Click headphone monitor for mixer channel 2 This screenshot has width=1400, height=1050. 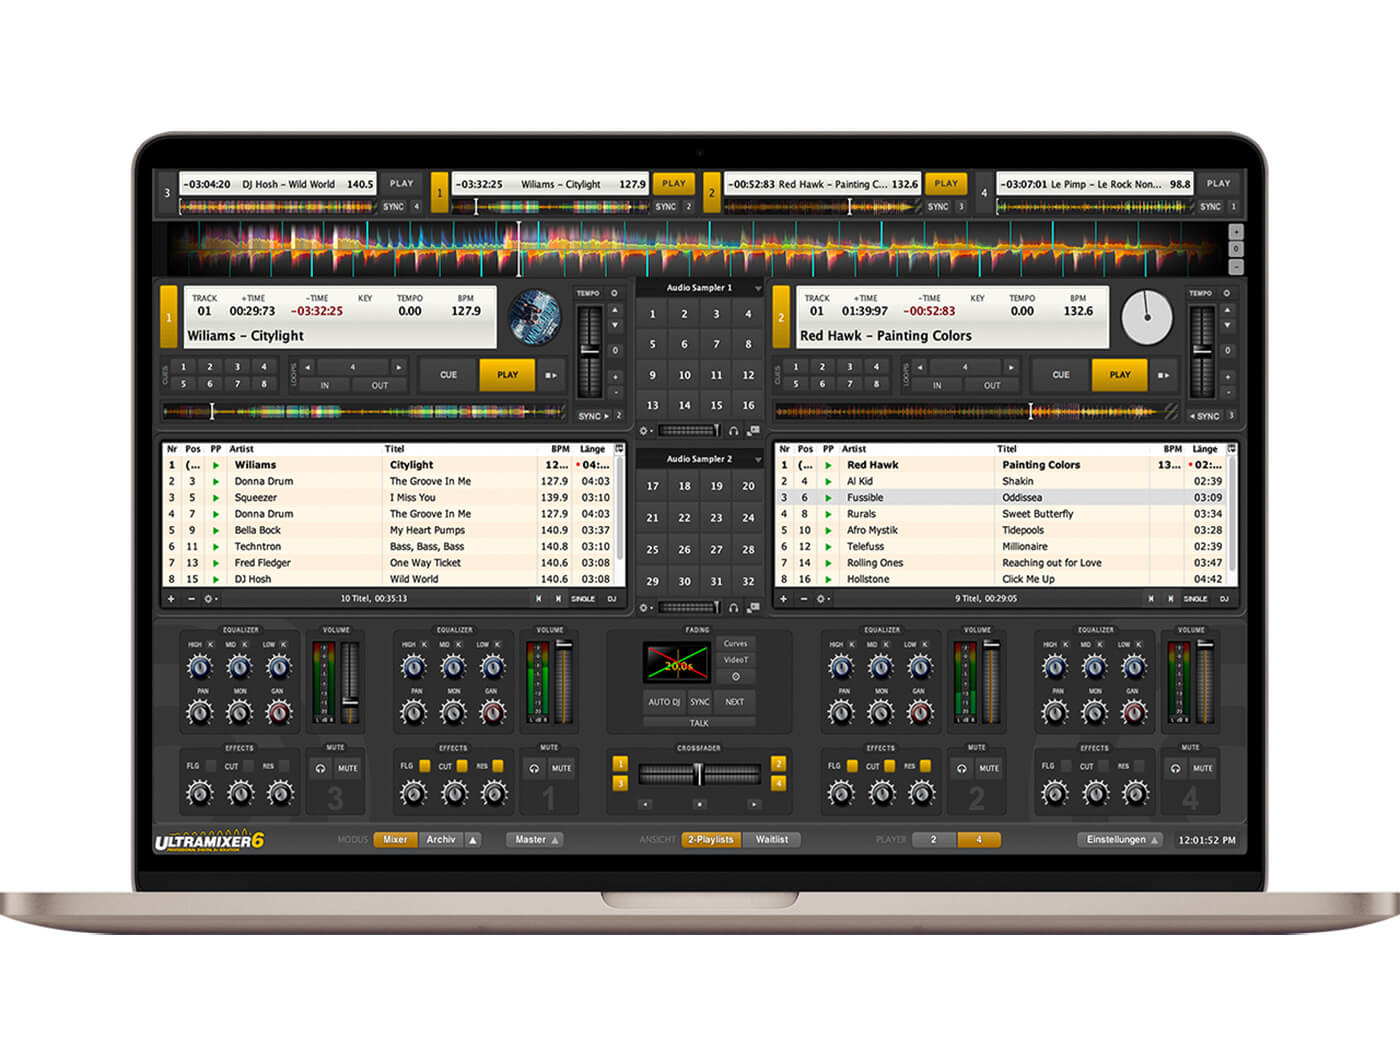[x=961, y=768]
